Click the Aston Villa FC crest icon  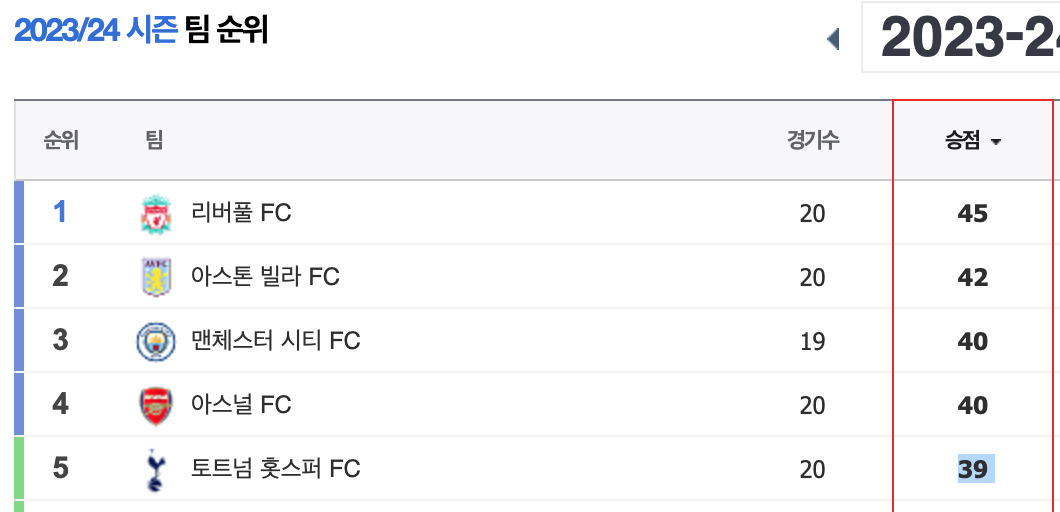pos(156,277)
